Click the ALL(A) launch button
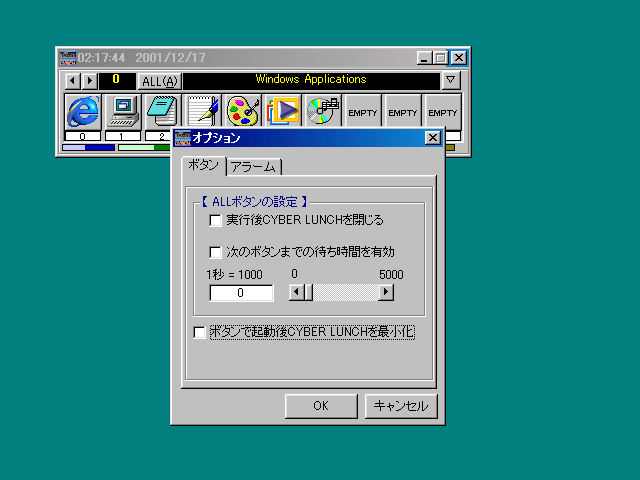 (160, 81)
